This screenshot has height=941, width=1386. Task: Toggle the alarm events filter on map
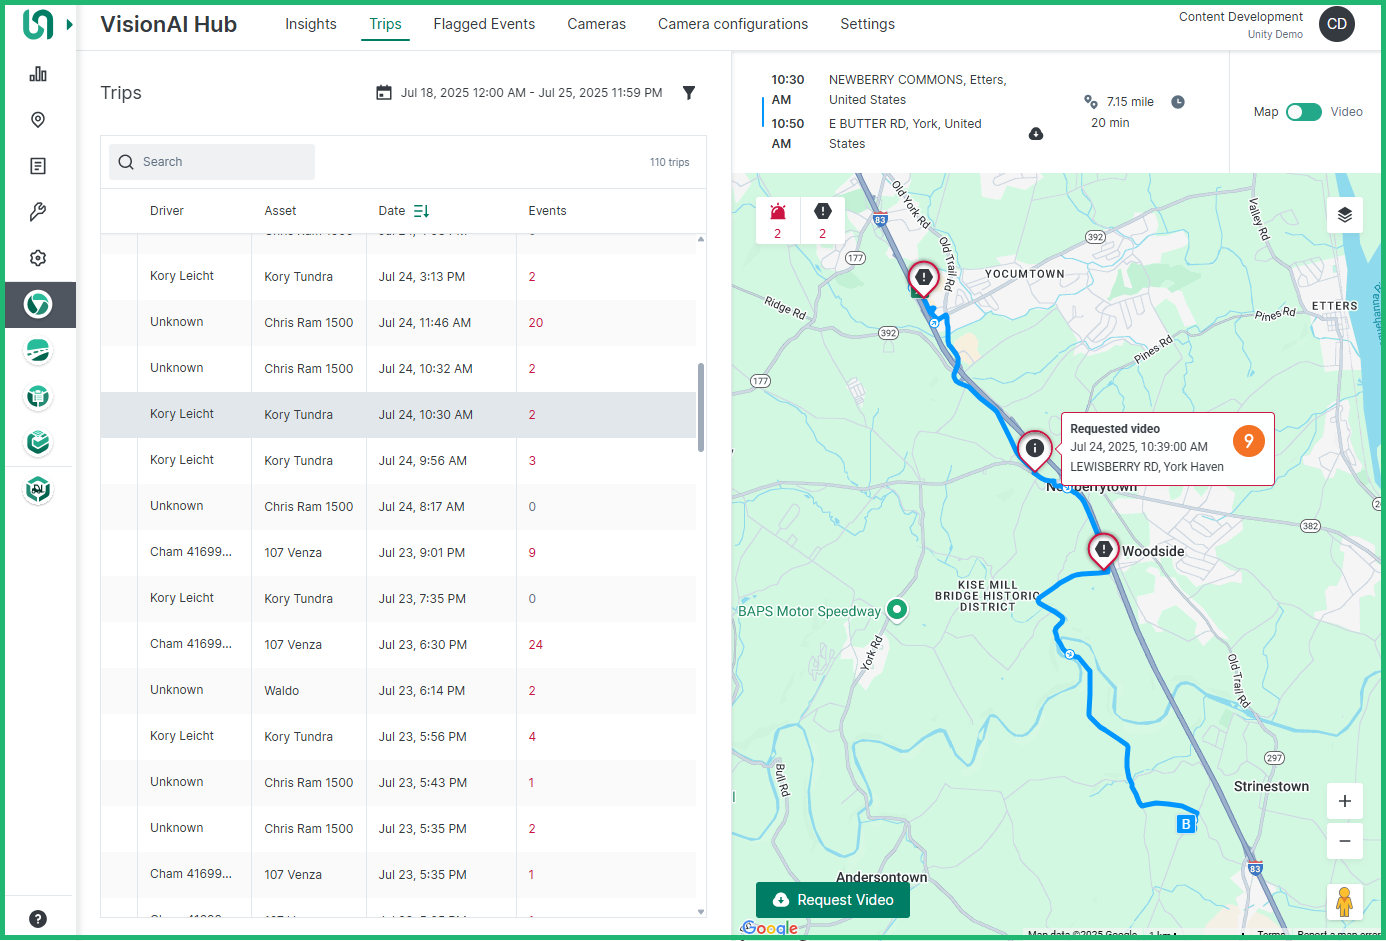pos(778,220)
